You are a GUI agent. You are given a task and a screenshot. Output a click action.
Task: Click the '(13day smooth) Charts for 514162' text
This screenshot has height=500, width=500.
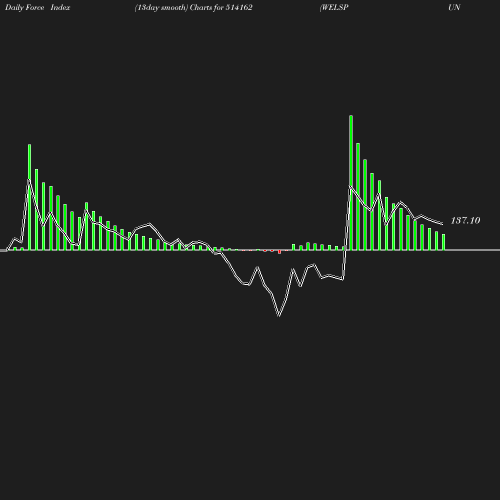194,7
